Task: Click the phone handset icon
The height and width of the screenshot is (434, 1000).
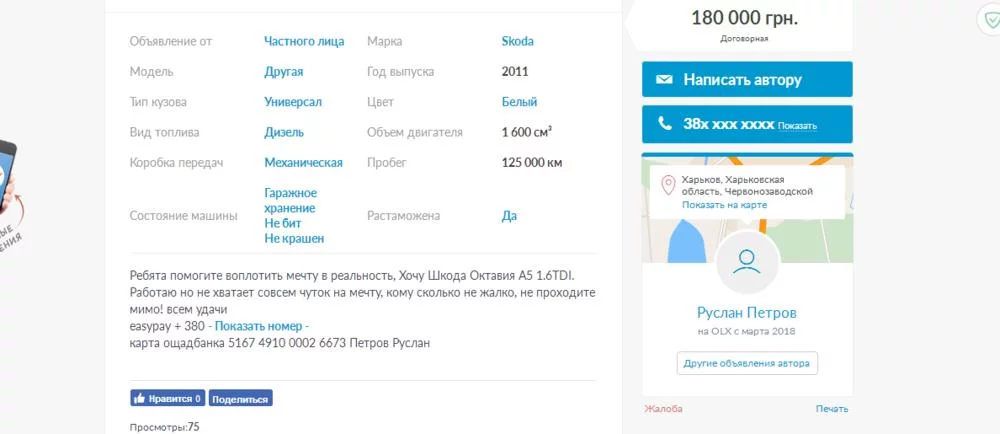Action: tap(665, 124)
